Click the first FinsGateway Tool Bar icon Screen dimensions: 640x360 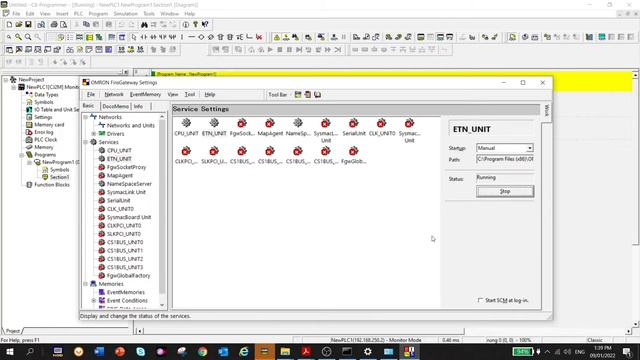[298, 94]
